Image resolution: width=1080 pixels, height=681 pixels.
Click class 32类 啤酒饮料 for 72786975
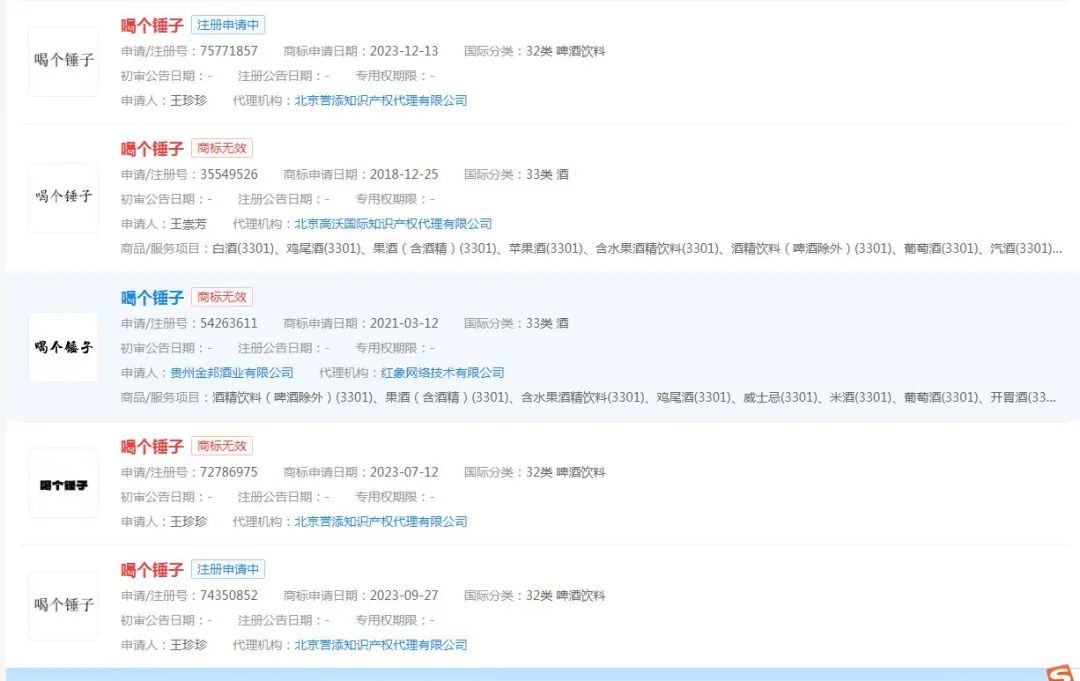point(565,472)
